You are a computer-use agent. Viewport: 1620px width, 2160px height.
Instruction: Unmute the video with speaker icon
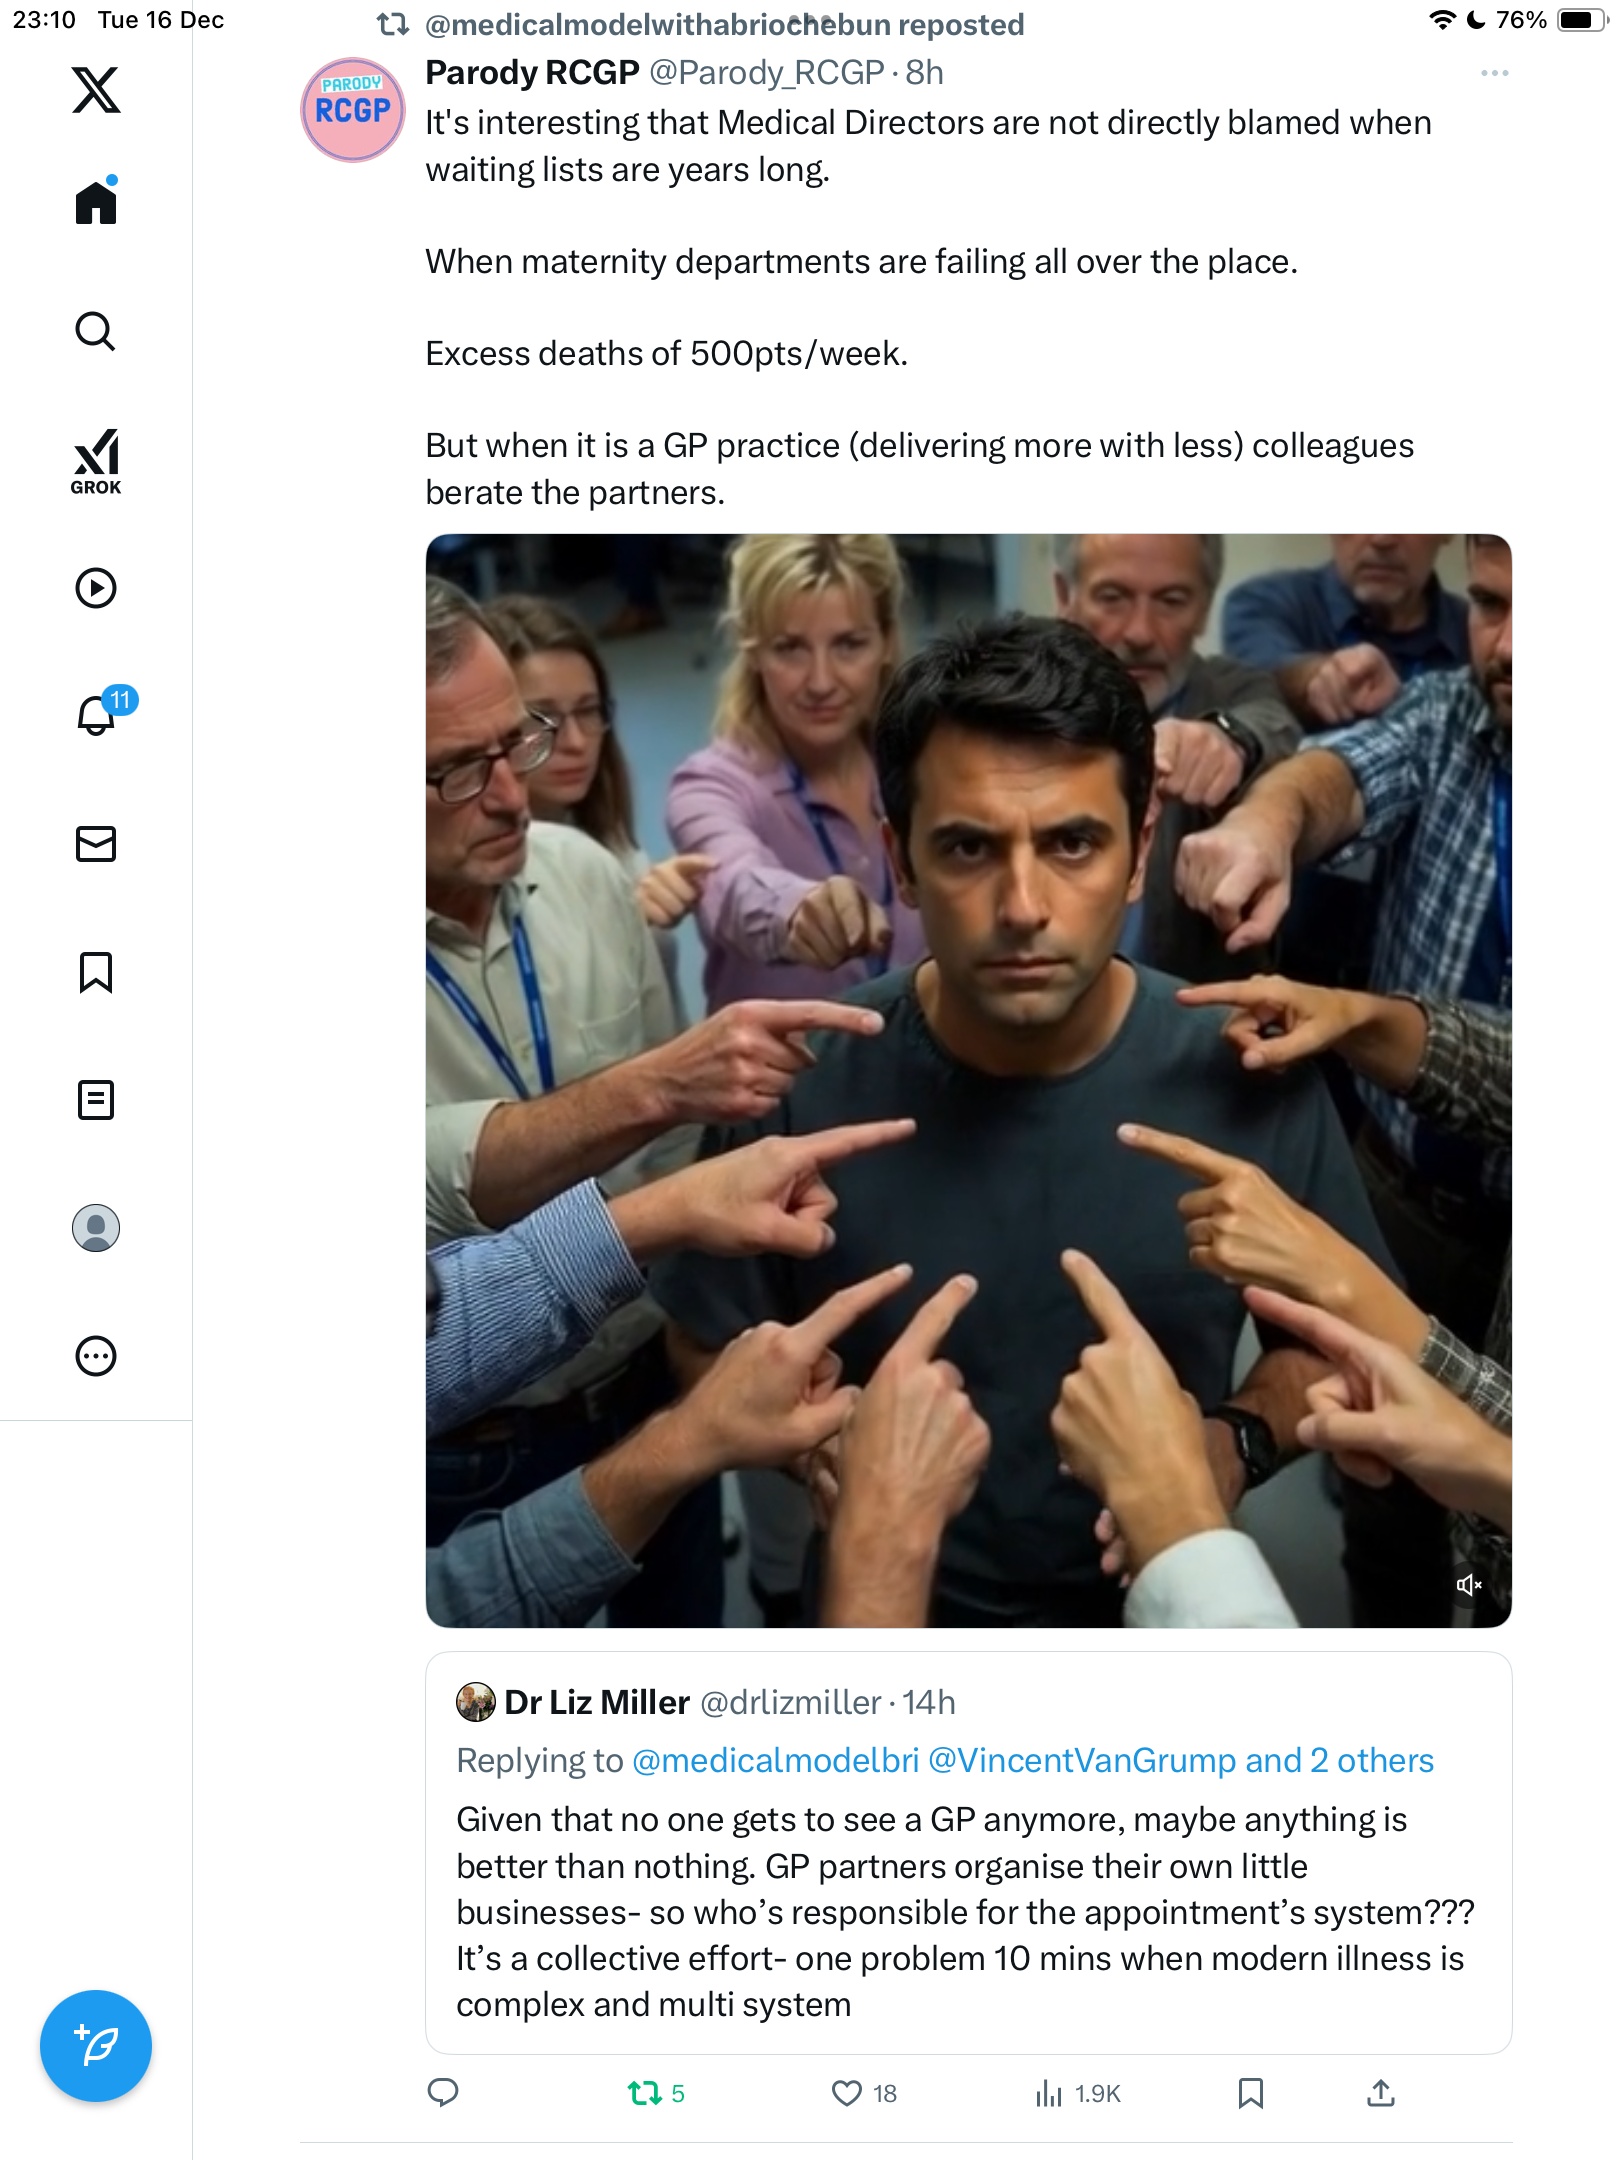coord(1468,1585)
